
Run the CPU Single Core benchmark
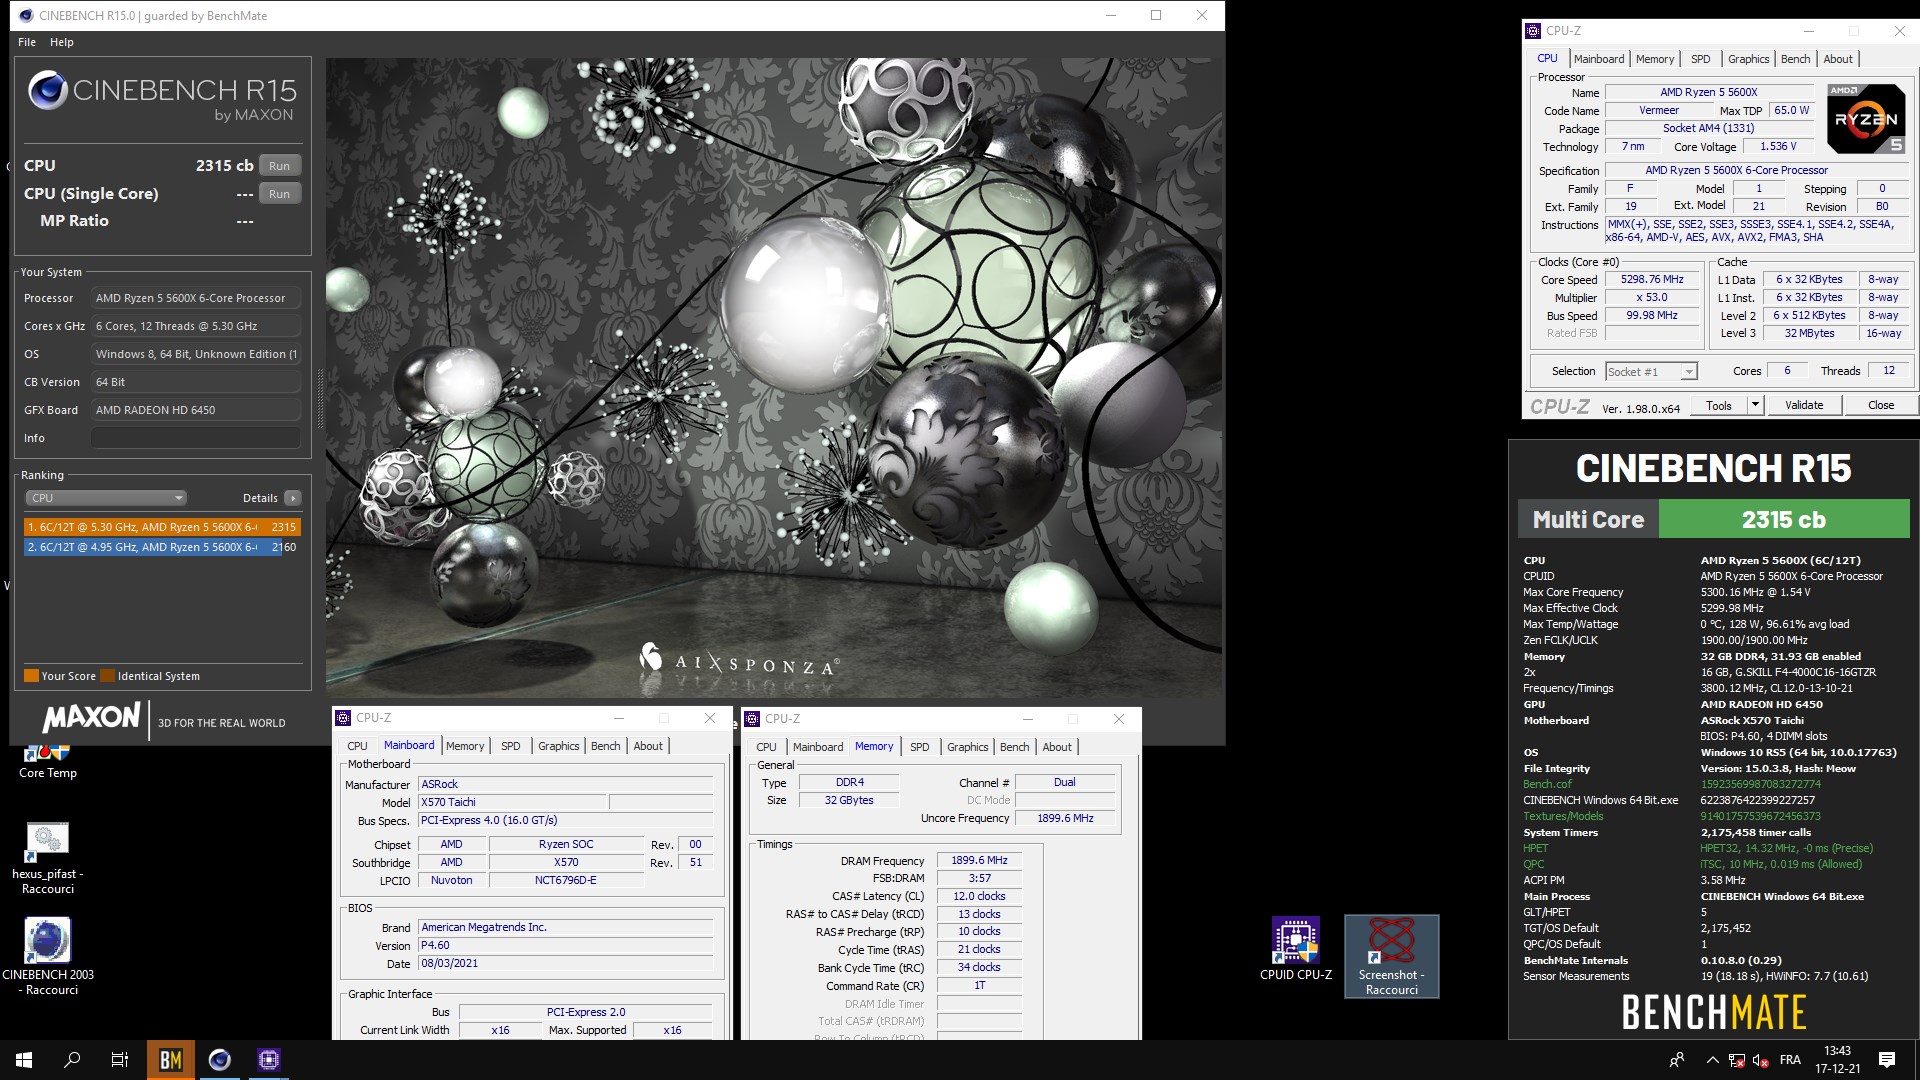tap(280, 194)
